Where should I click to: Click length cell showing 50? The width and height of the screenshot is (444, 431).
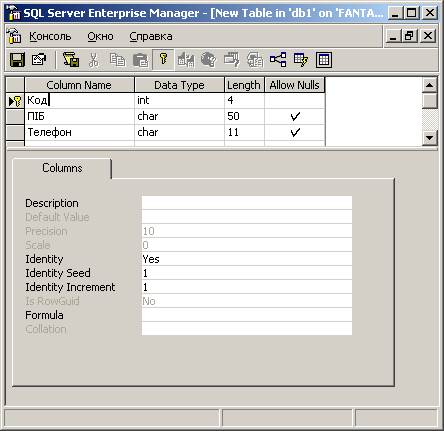tap(244, 116)
